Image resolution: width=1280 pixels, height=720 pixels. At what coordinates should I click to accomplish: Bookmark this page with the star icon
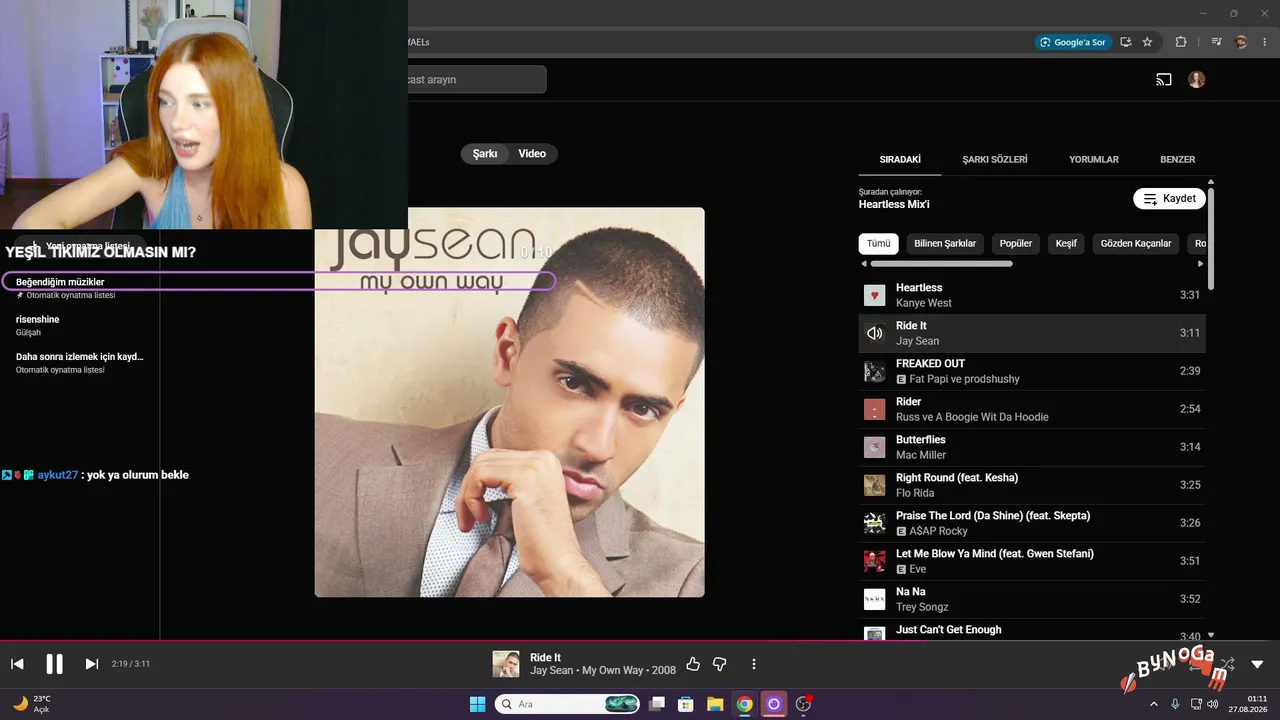[x=1147, y=42]
